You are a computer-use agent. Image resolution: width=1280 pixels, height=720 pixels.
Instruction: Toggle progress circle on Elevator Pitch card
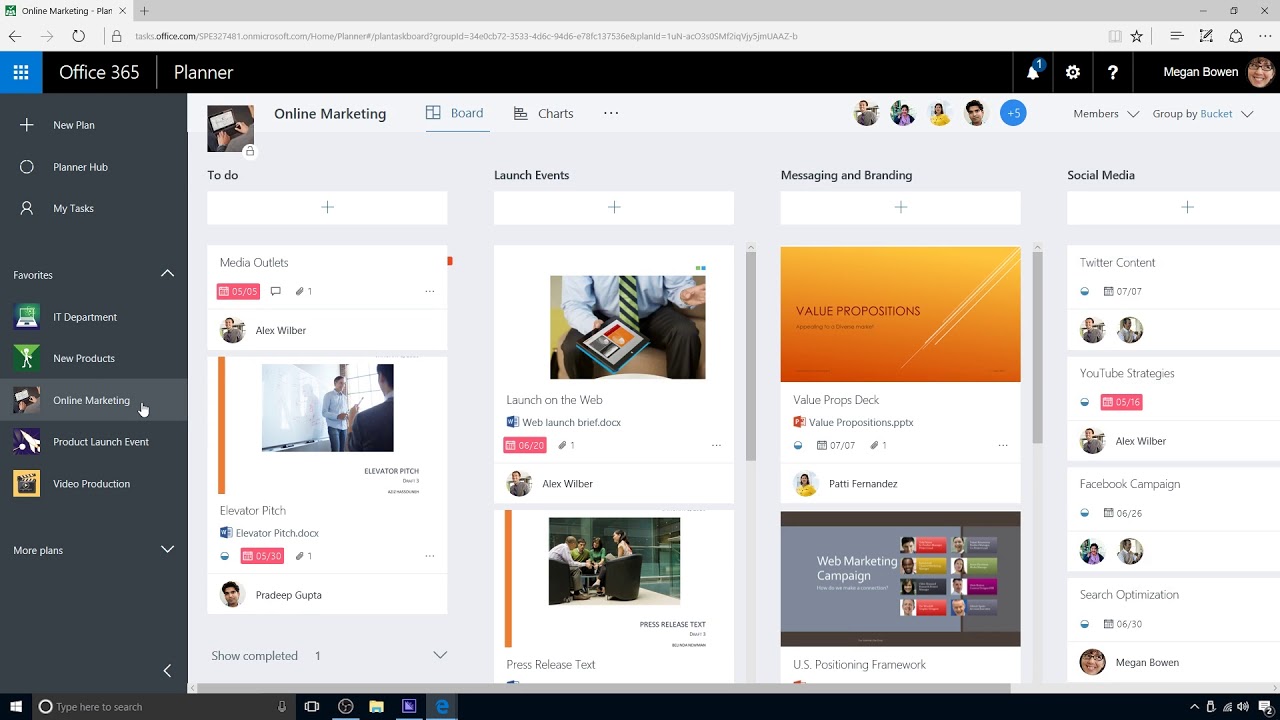[225, 556]
